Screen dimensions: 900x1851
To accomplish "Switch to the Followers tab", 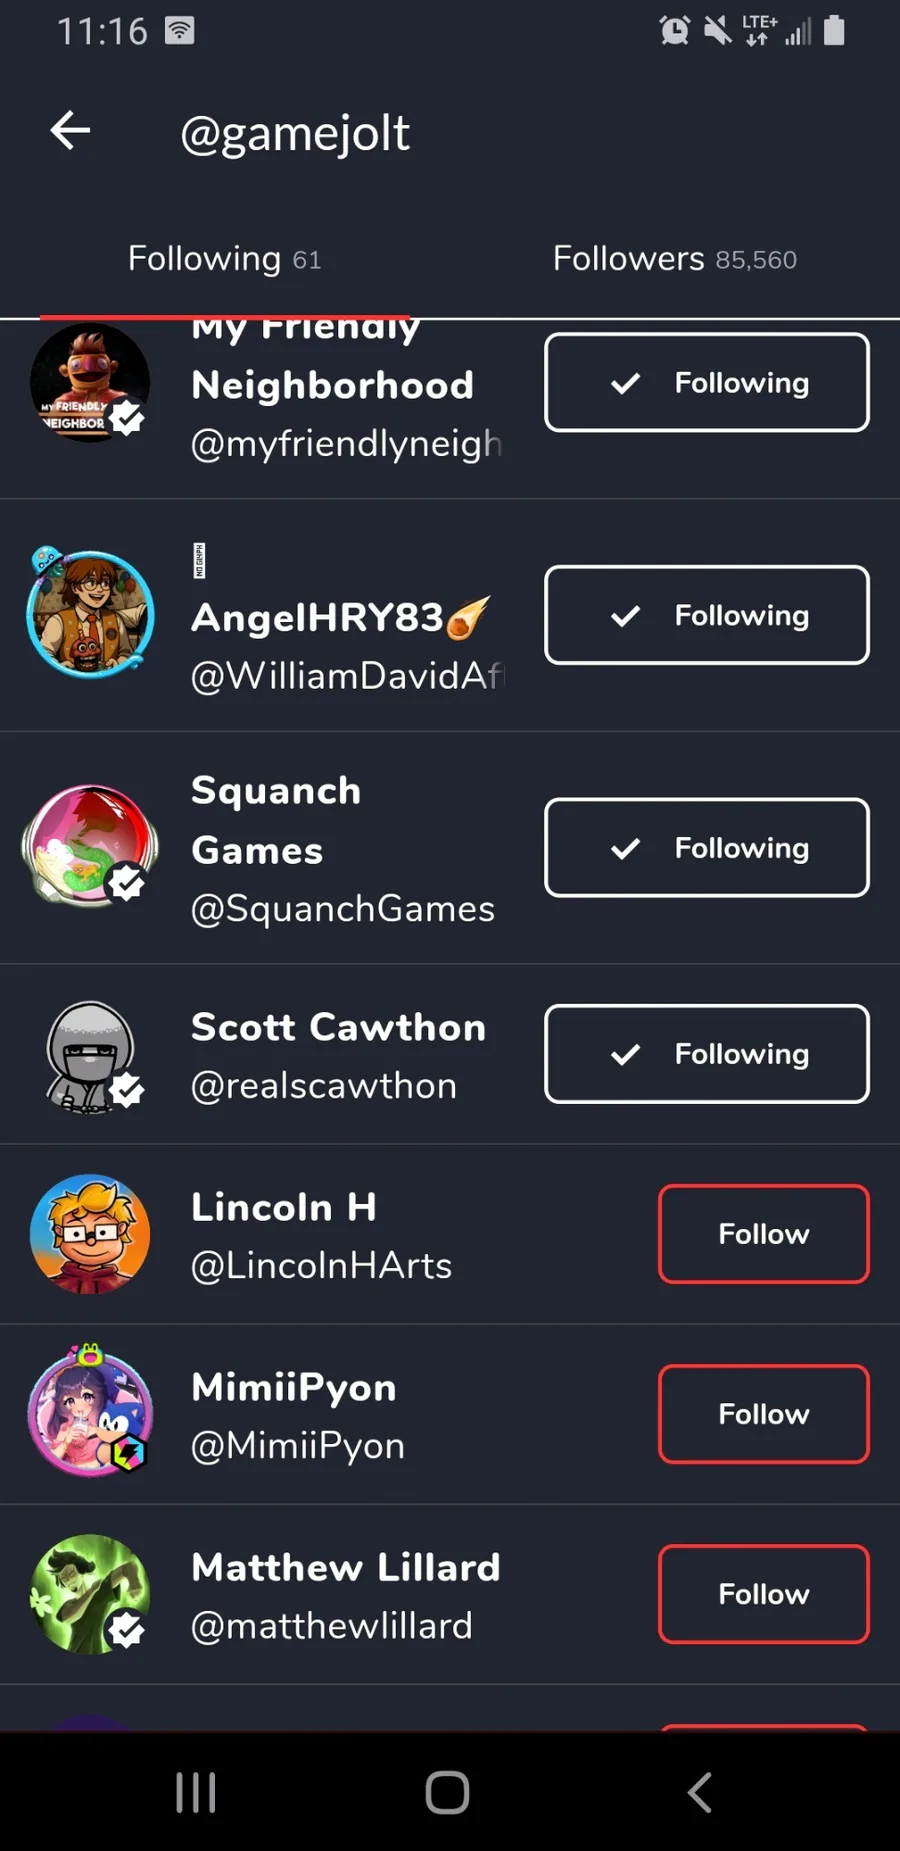I will 674,259.
